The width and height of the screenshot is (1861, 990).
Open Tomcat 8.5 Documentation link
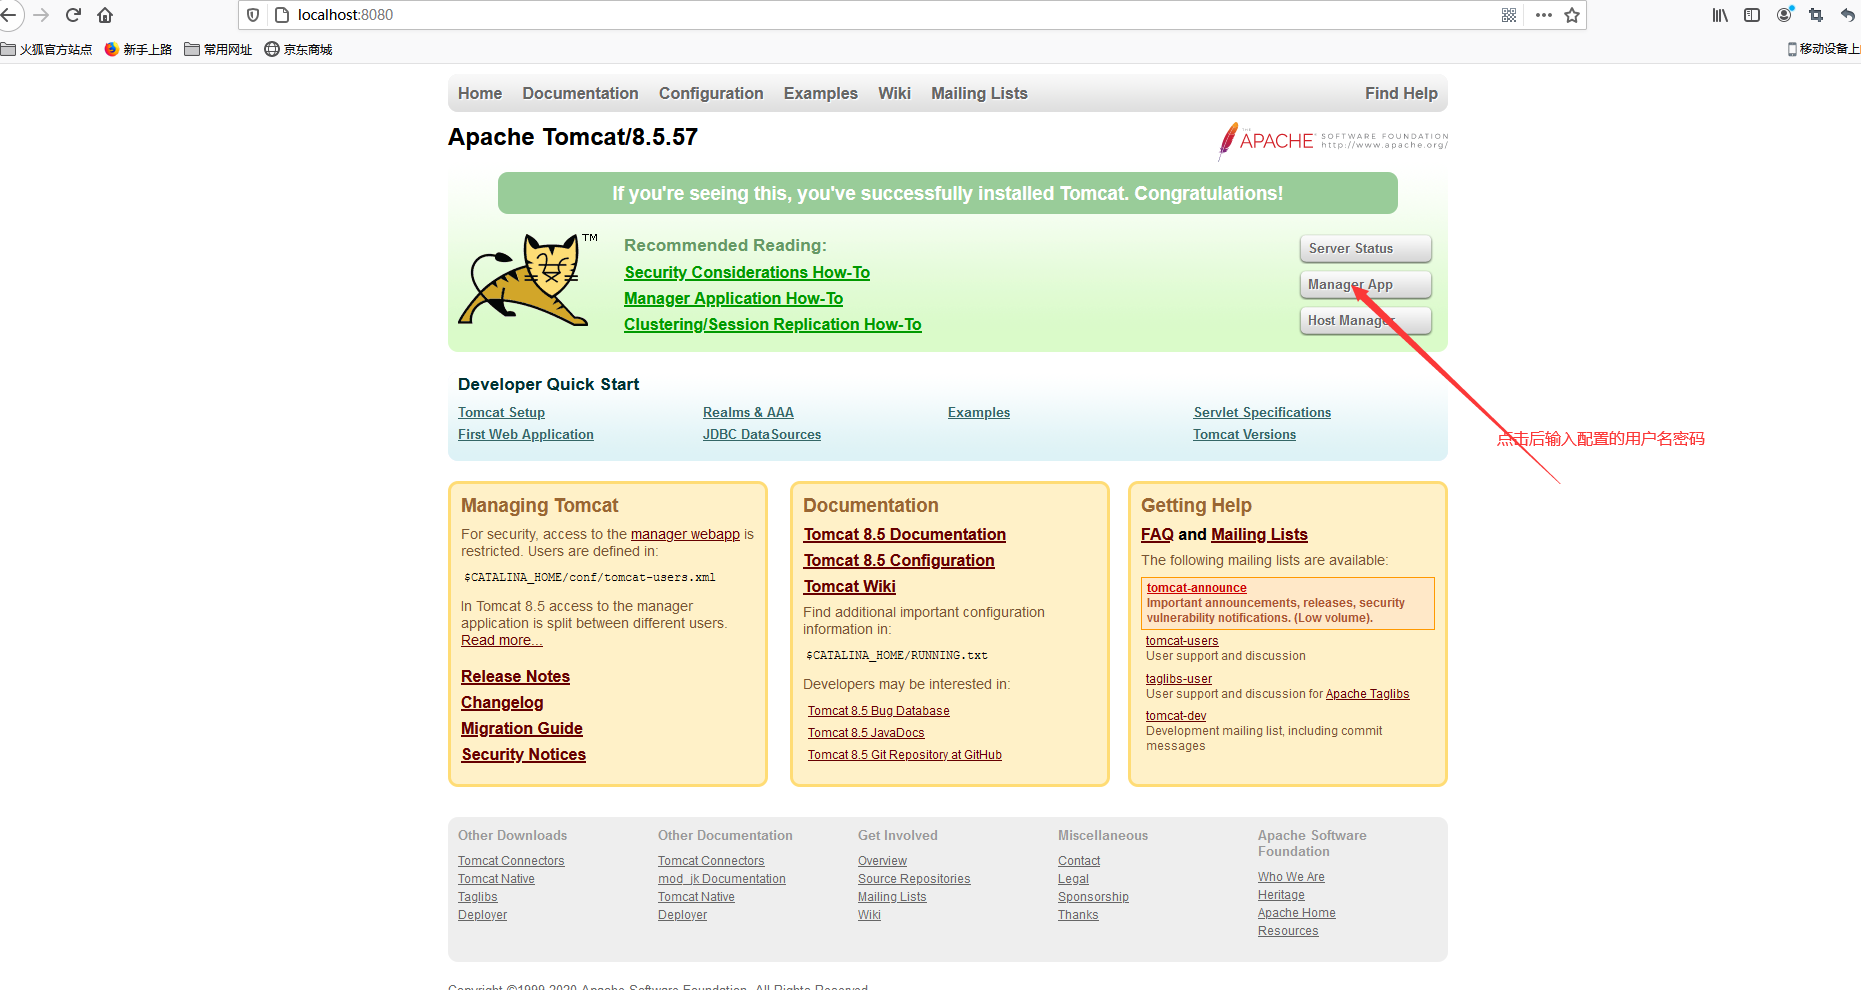[x=905, y=534]
